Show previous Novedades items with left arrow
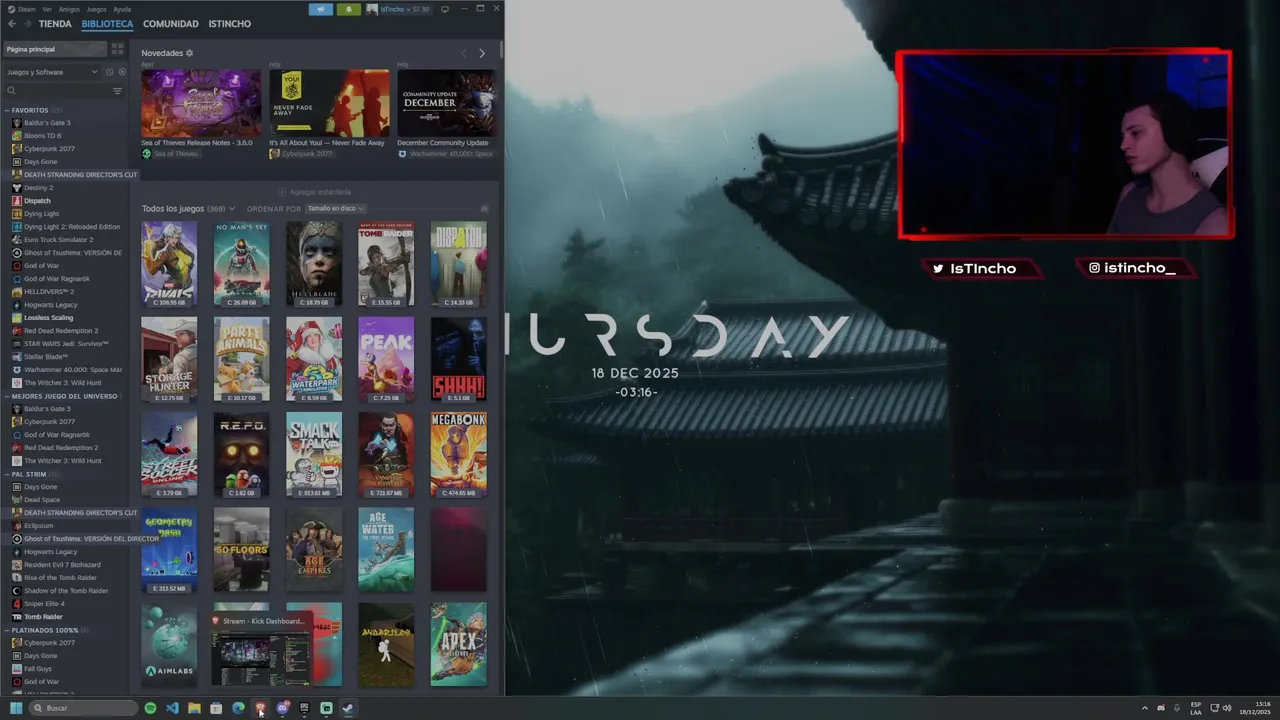This screenshot has width=1280, height=720. [463, 53]
